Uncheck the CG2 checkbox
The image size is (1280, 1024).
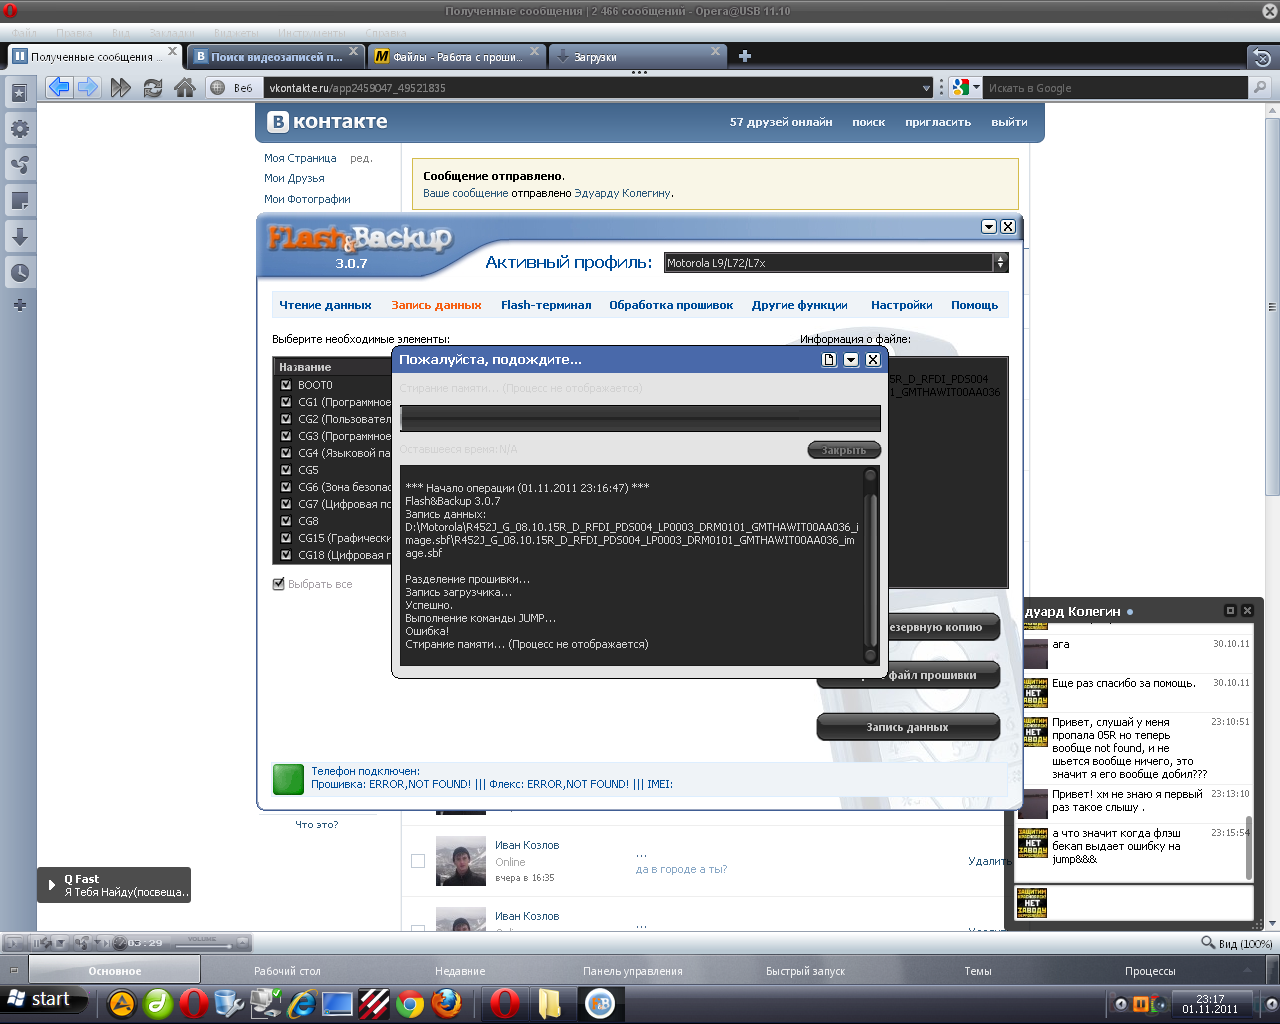click(286, 419)
